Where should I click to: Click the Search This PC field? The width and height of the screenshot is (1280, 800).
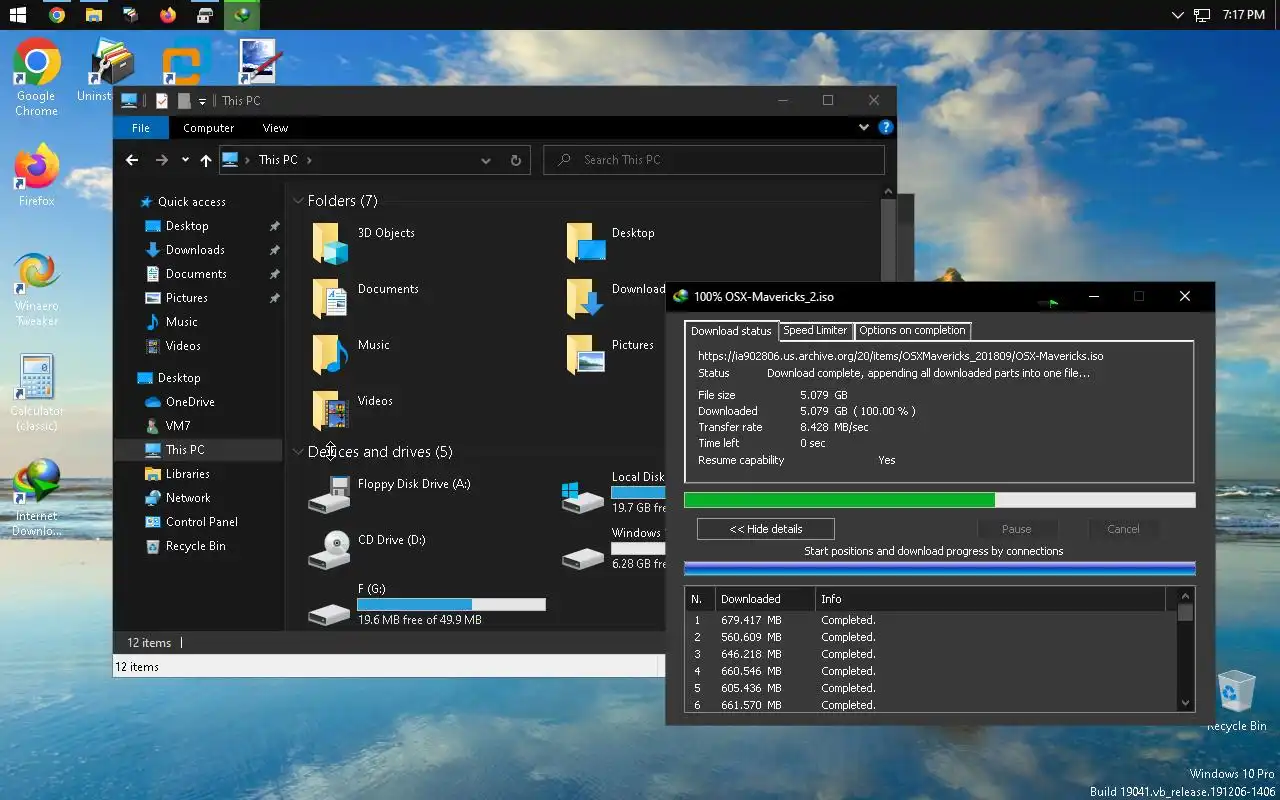tap(714, 160)
